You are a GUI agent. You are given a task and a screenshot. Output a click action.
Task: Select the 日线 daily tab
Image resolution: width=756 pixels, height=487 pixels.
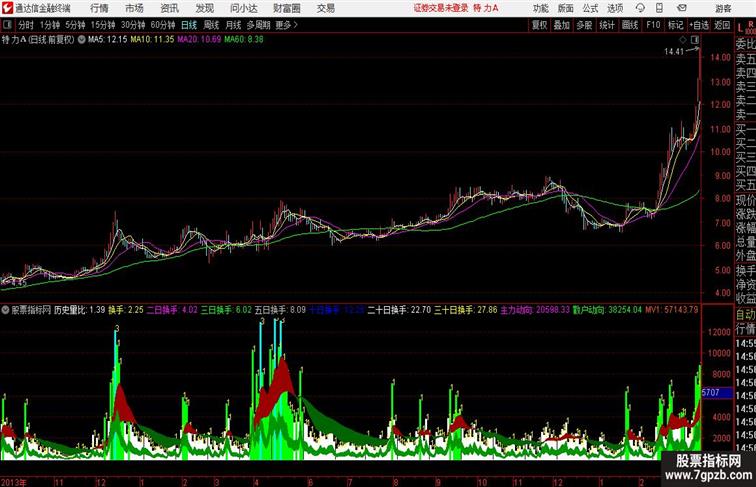tap(189, 25)
